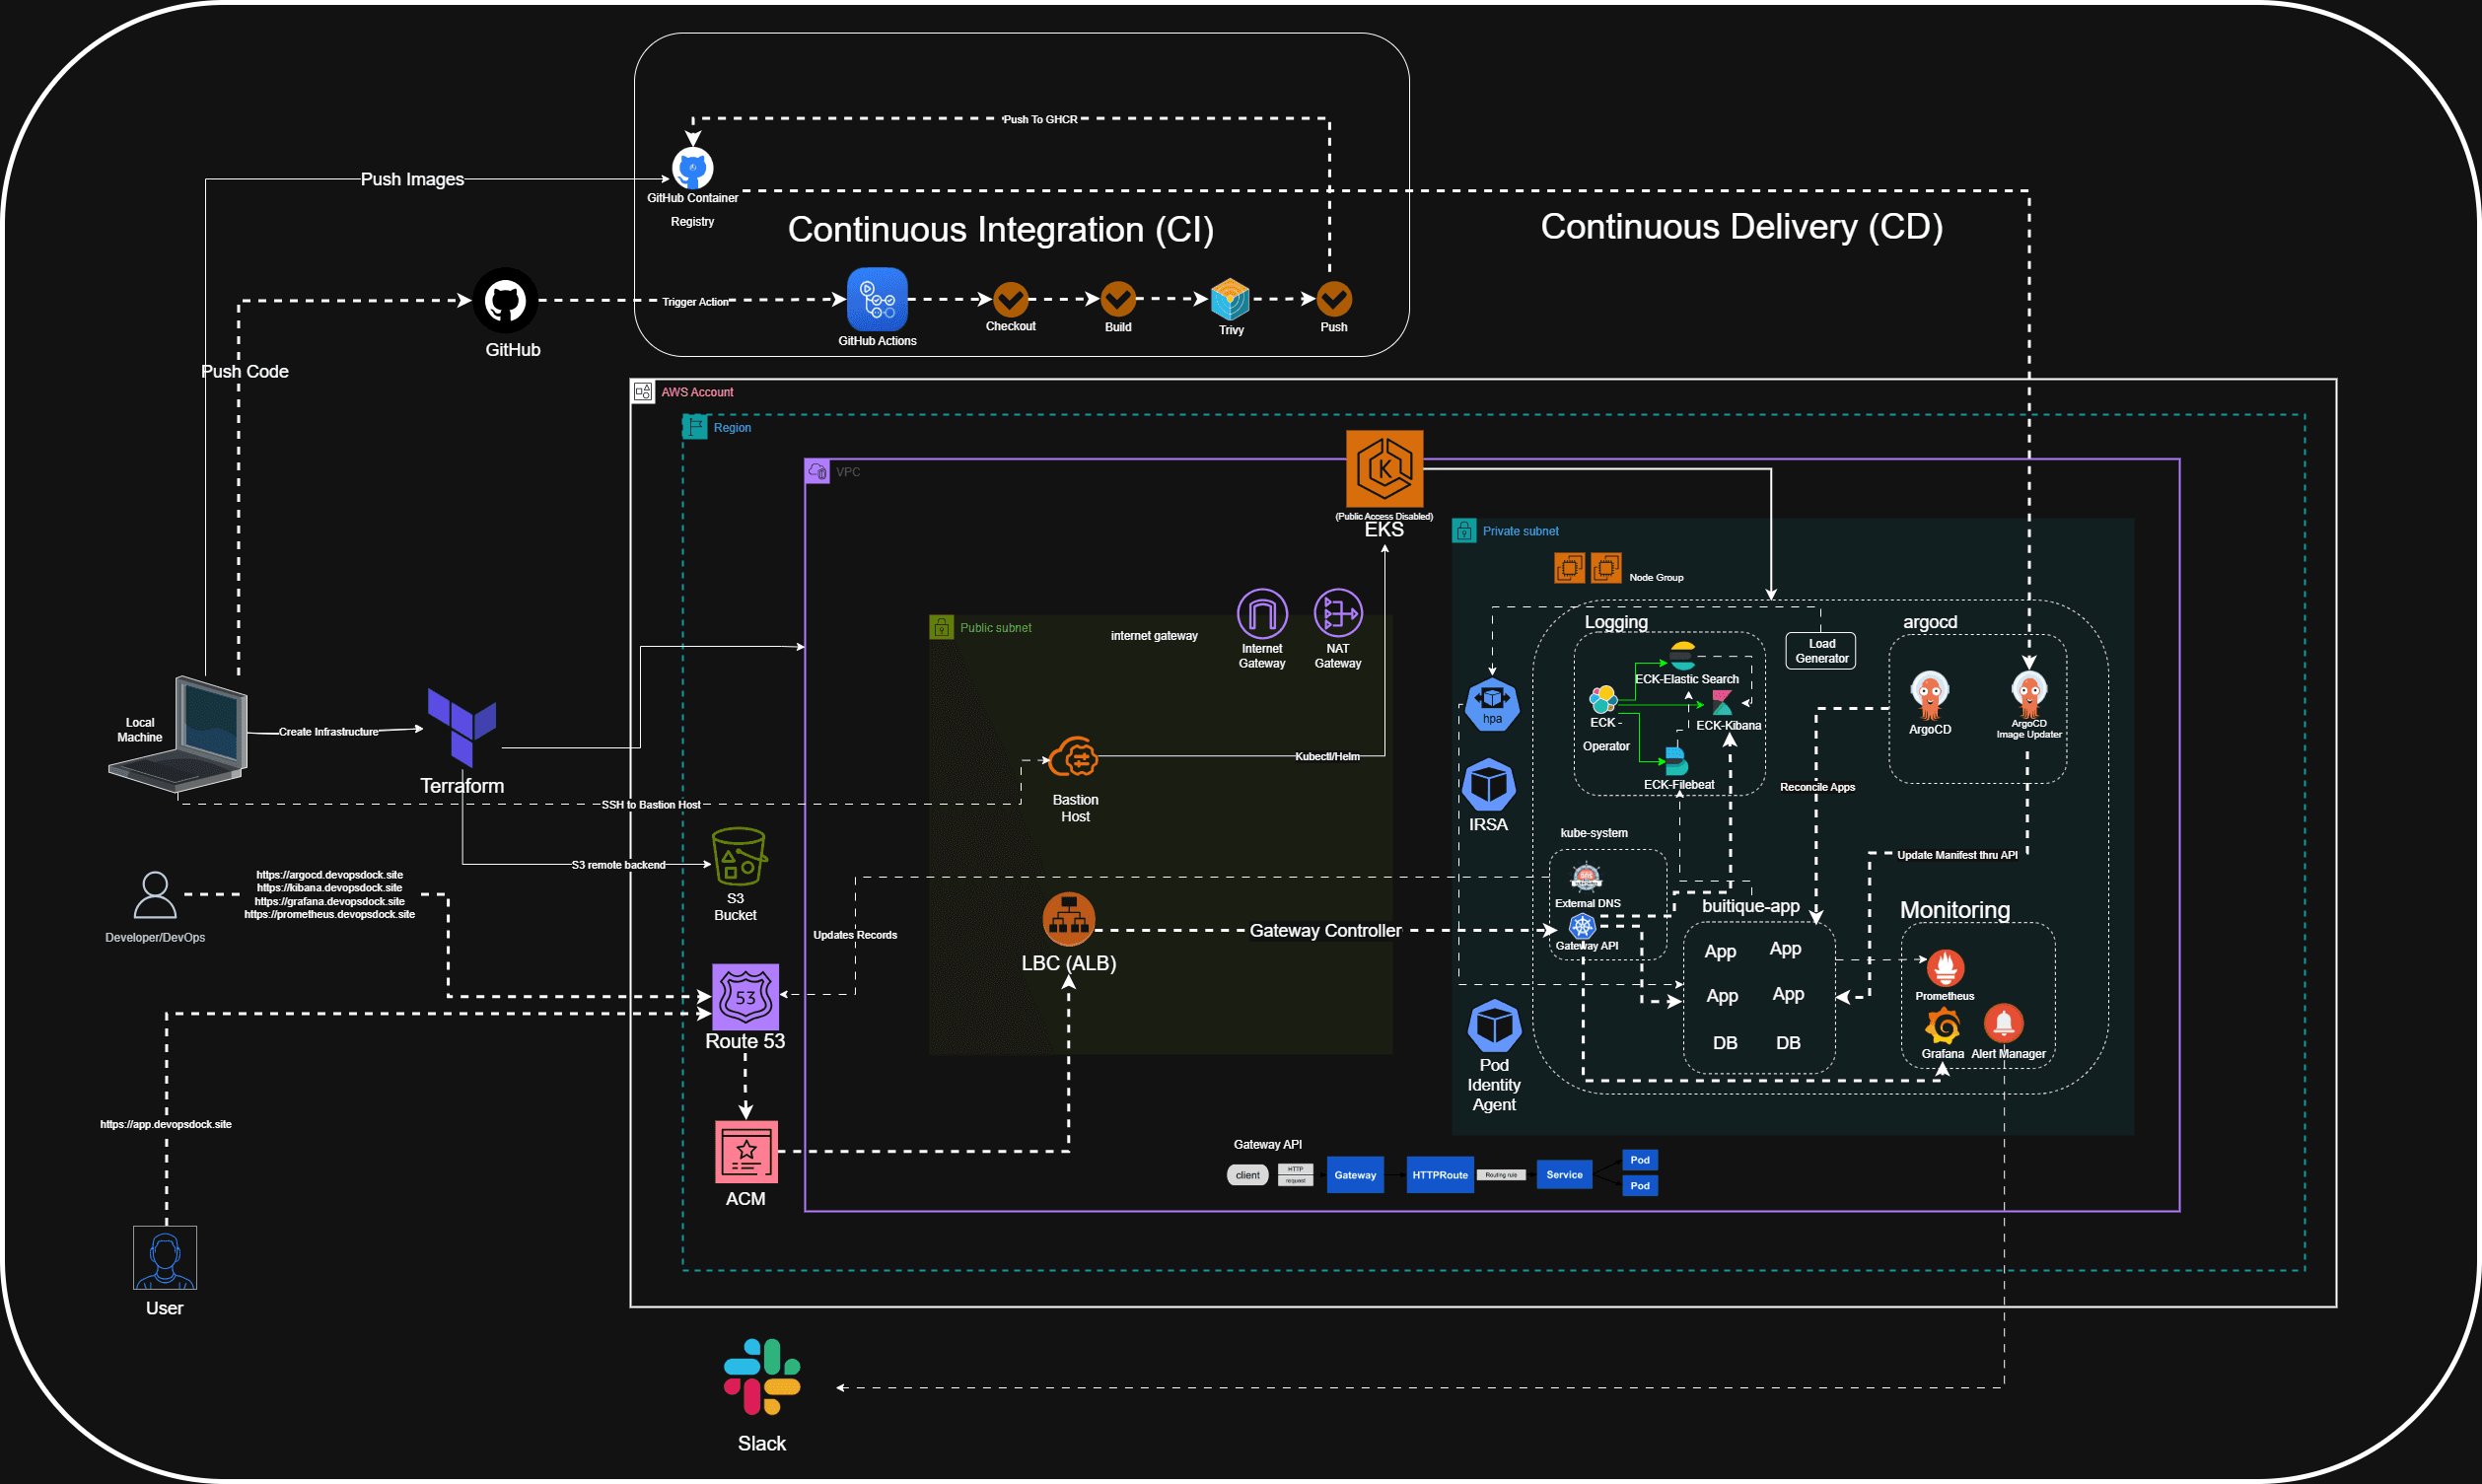Viewport: 2482px width, 1484px height.
Task: Click the Alert Manager bell icon
Action: (2004, 1023)
